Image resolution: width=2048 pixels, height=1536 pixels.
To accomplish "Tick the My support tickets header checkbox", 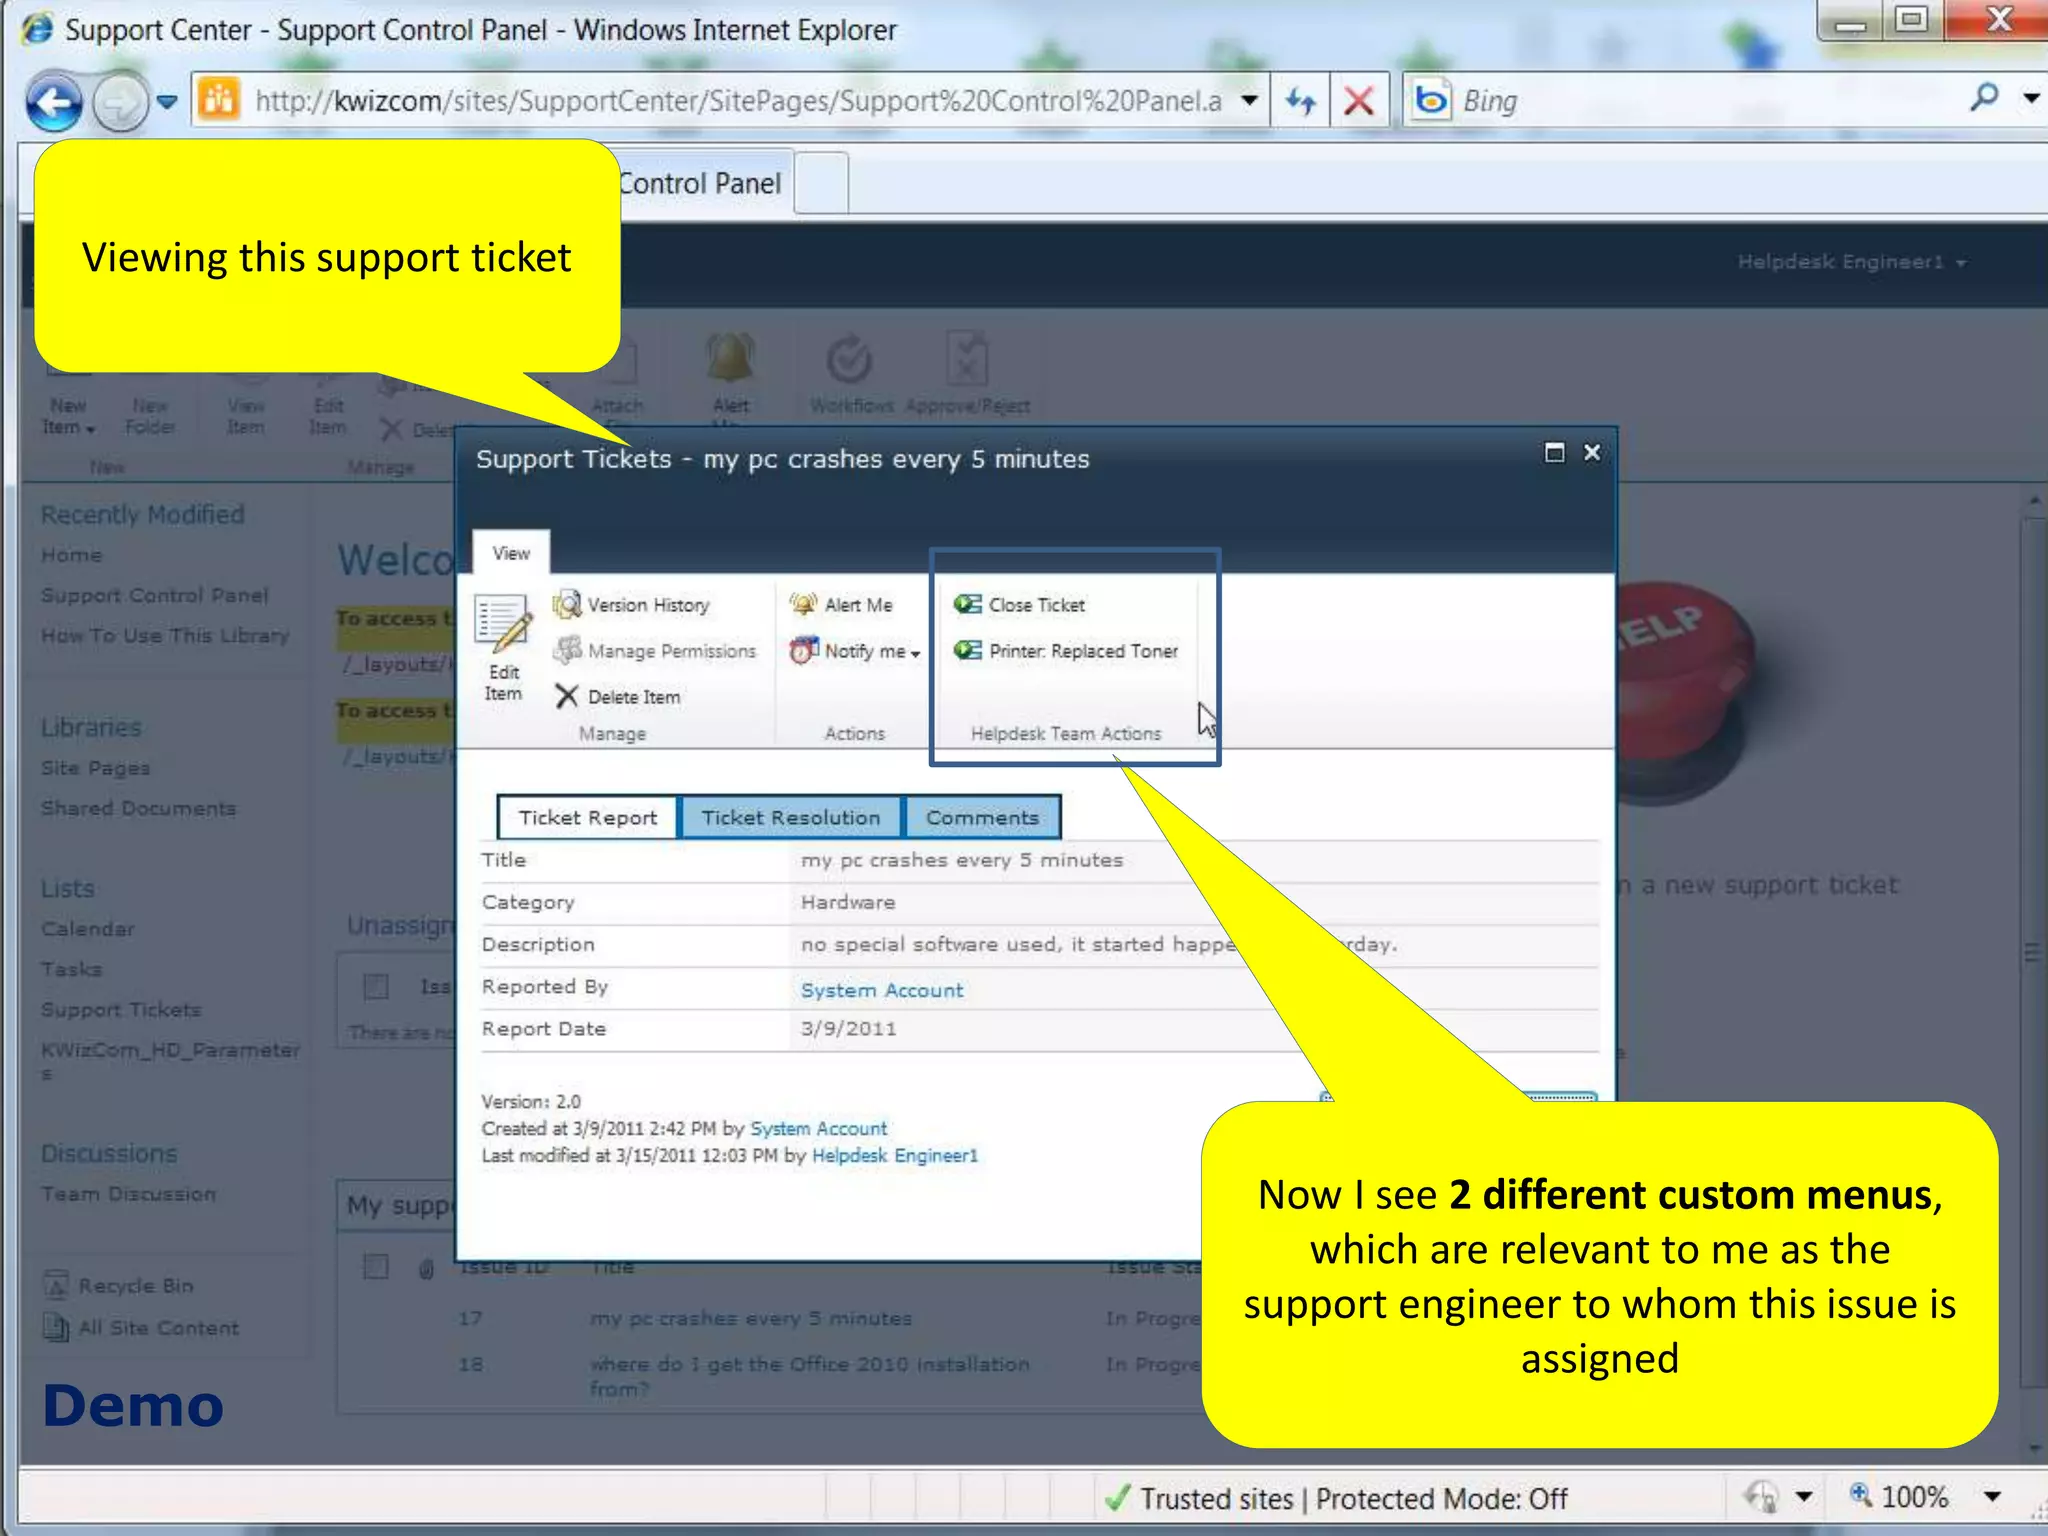I will (376, 1267).
